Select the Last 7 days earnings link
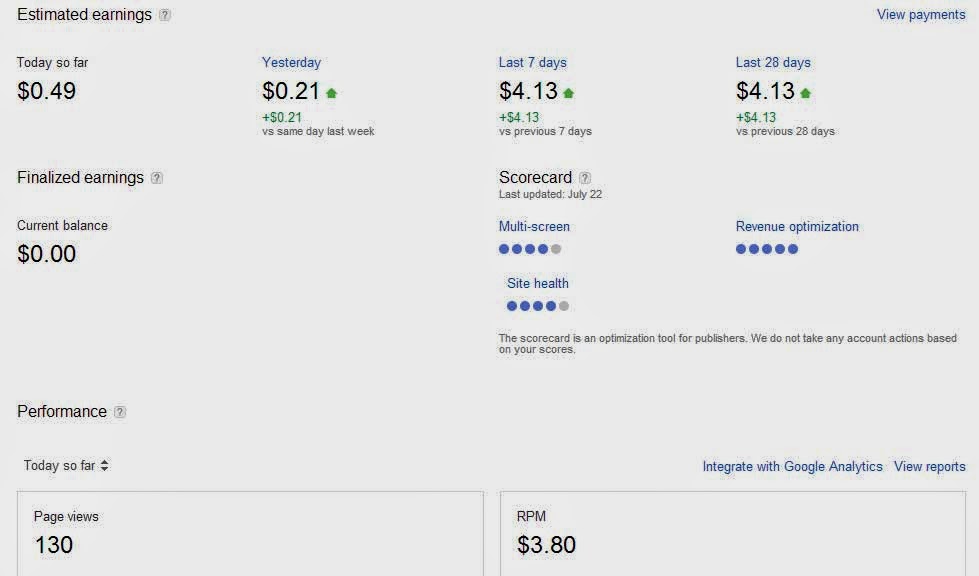 click(x=532, y=62)
